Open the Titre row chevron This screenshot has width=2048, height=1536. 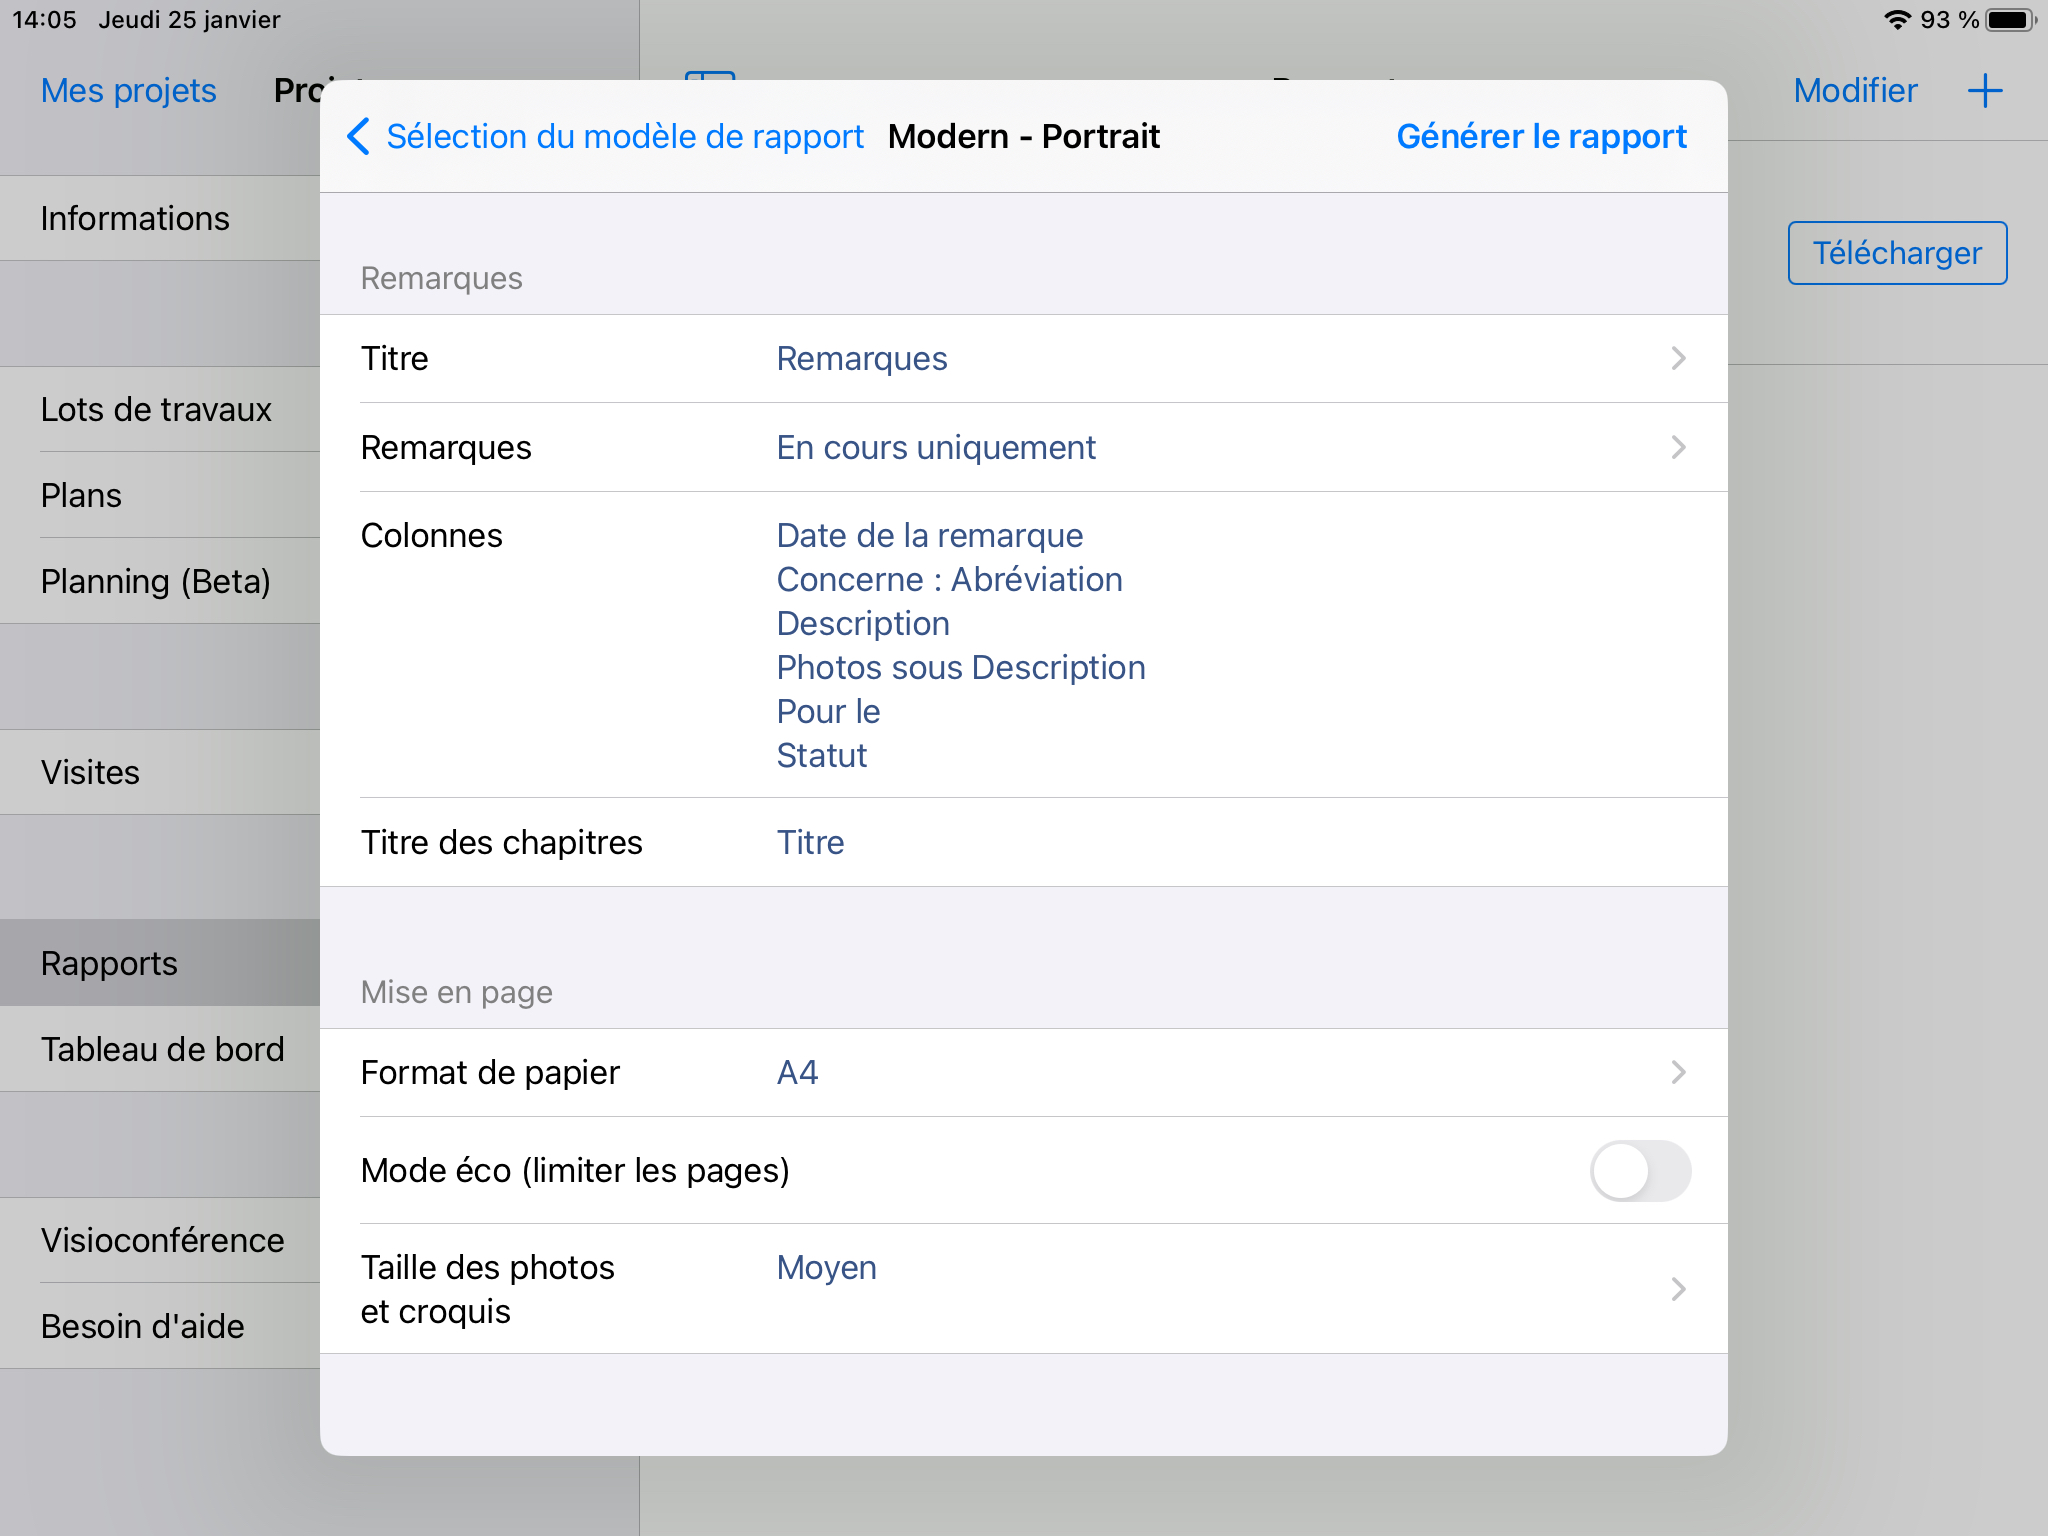tap(1678, 358)
